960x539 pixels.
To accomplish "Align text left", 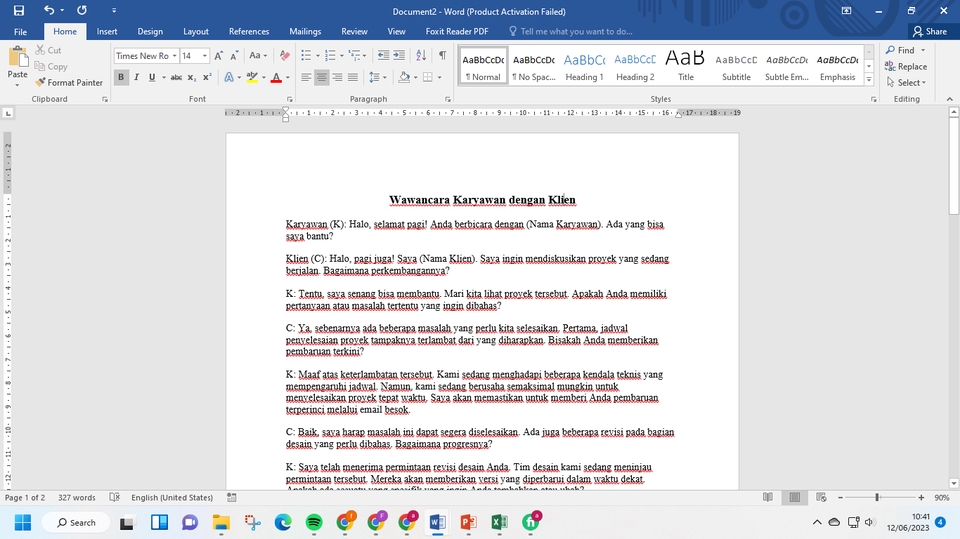I will pyautogui.click(x=306, y=77).
